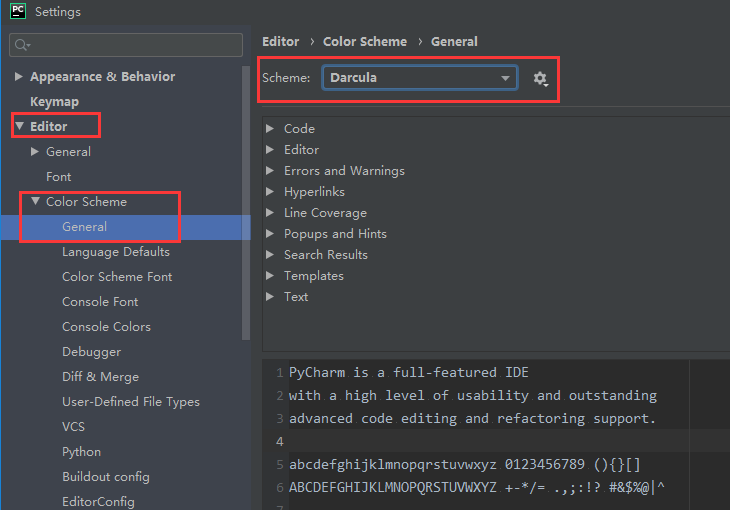Click the PyCharm logo icon in title bar
This screenshot has height=510, width=730.
point(18,10)
